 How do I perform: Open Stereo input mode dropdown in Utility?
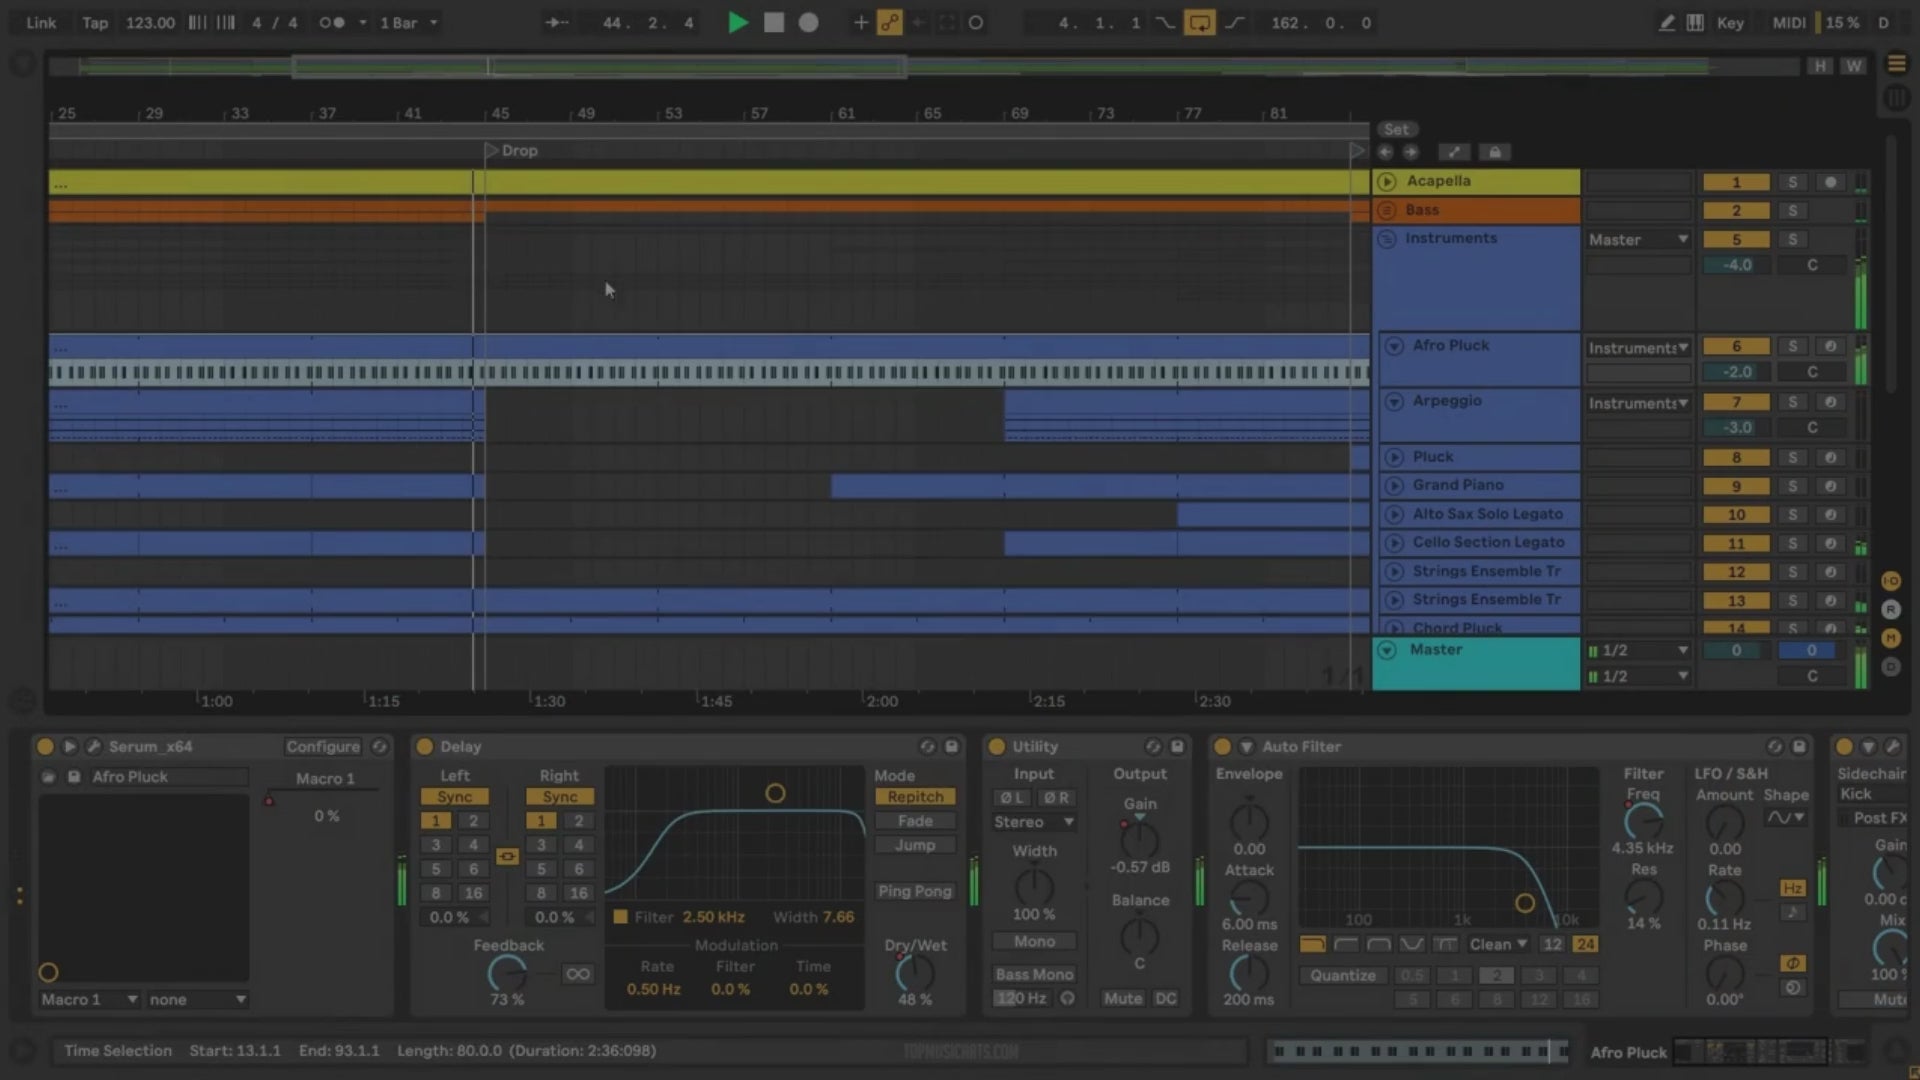click(1033, 821)
